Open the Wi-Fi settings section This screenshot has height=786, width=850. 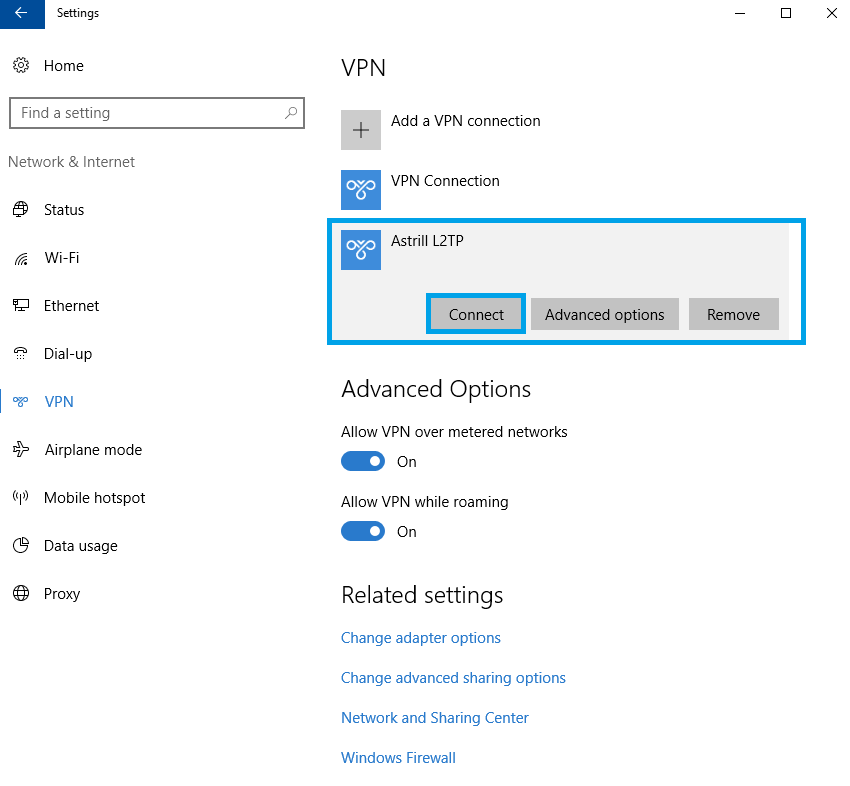click(62, 257)
